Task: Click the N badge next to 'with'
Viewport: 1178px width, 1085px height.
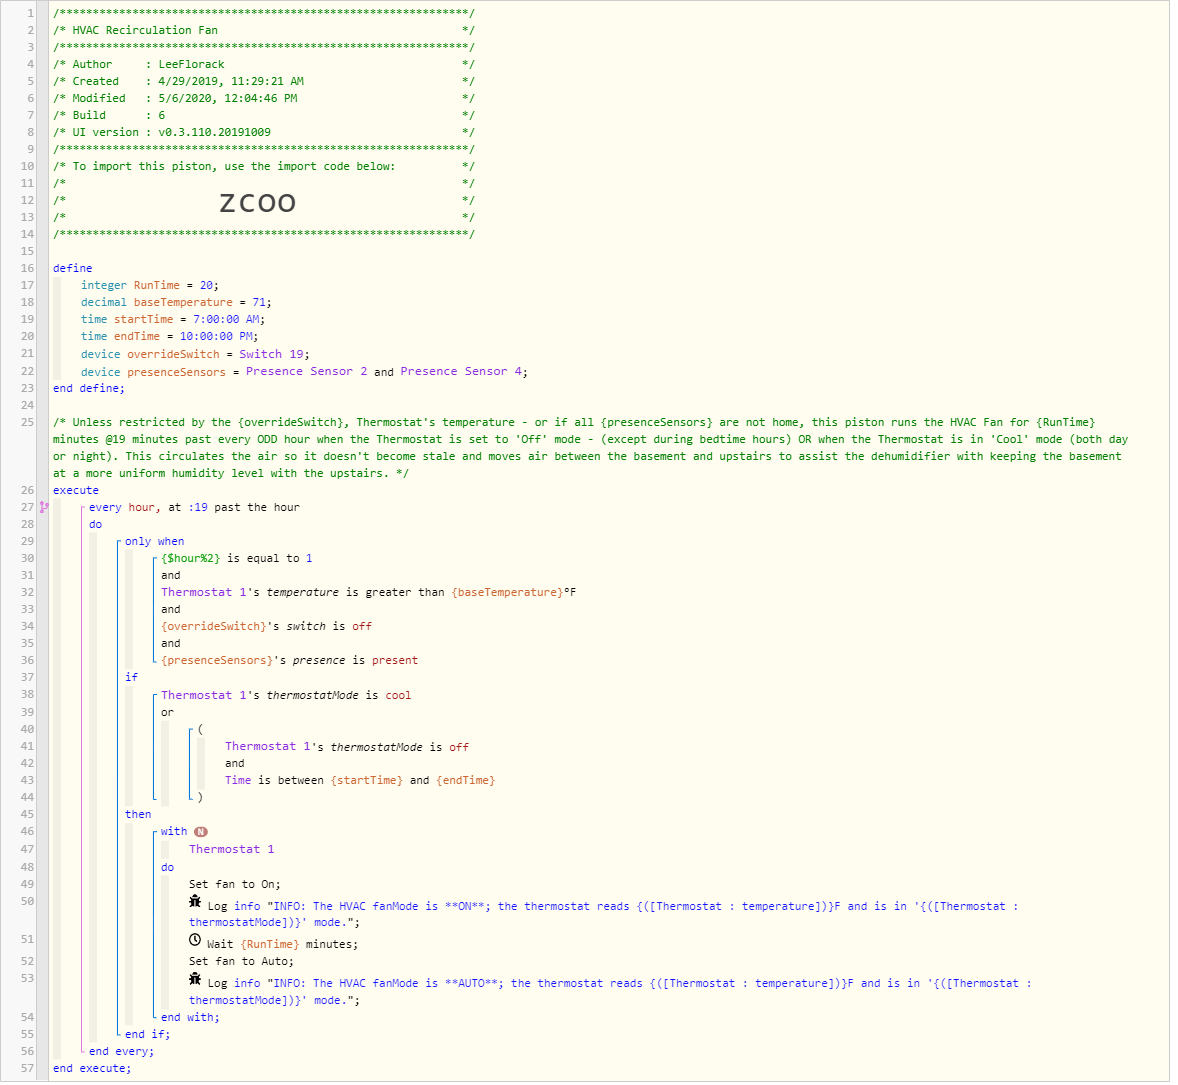Action: point(201,833)
